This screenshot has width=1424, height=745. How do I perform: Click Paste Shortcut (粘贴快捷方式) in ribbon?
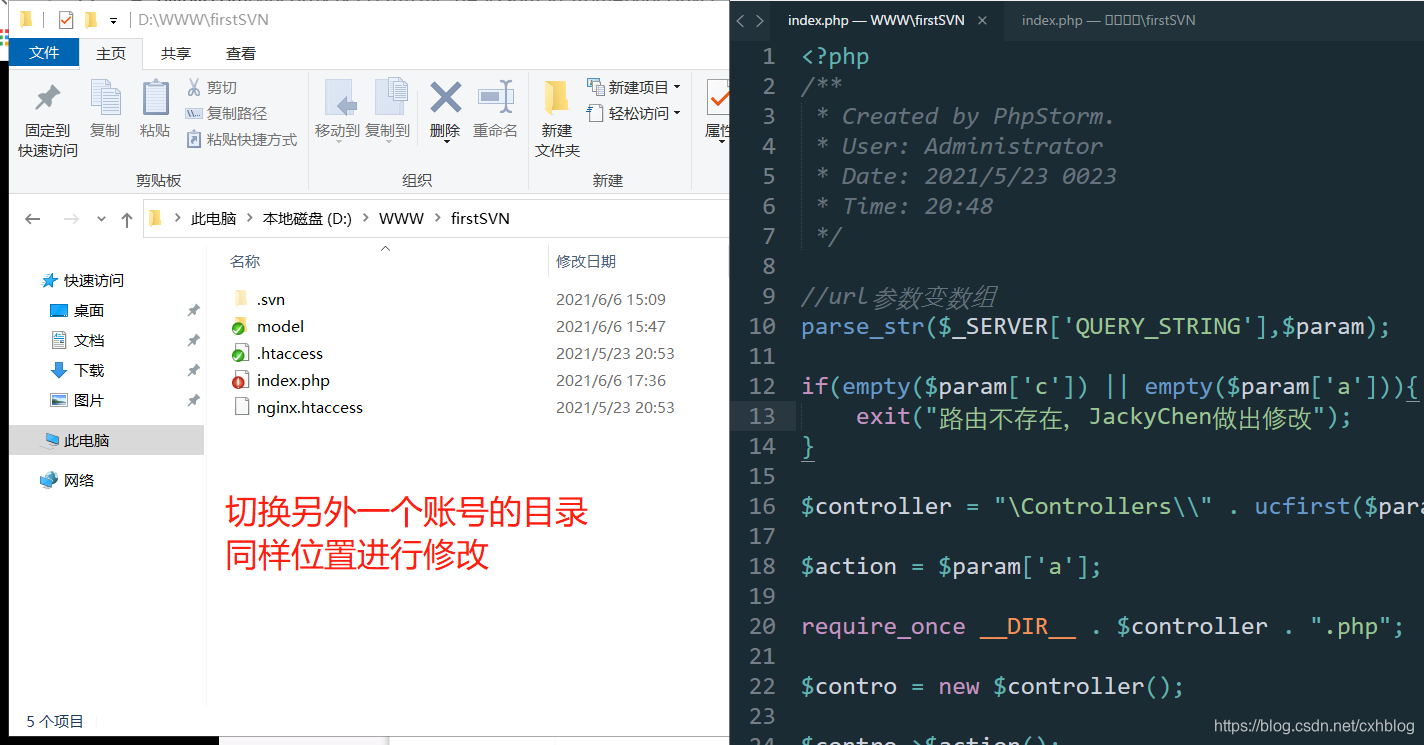coord(241,140)
